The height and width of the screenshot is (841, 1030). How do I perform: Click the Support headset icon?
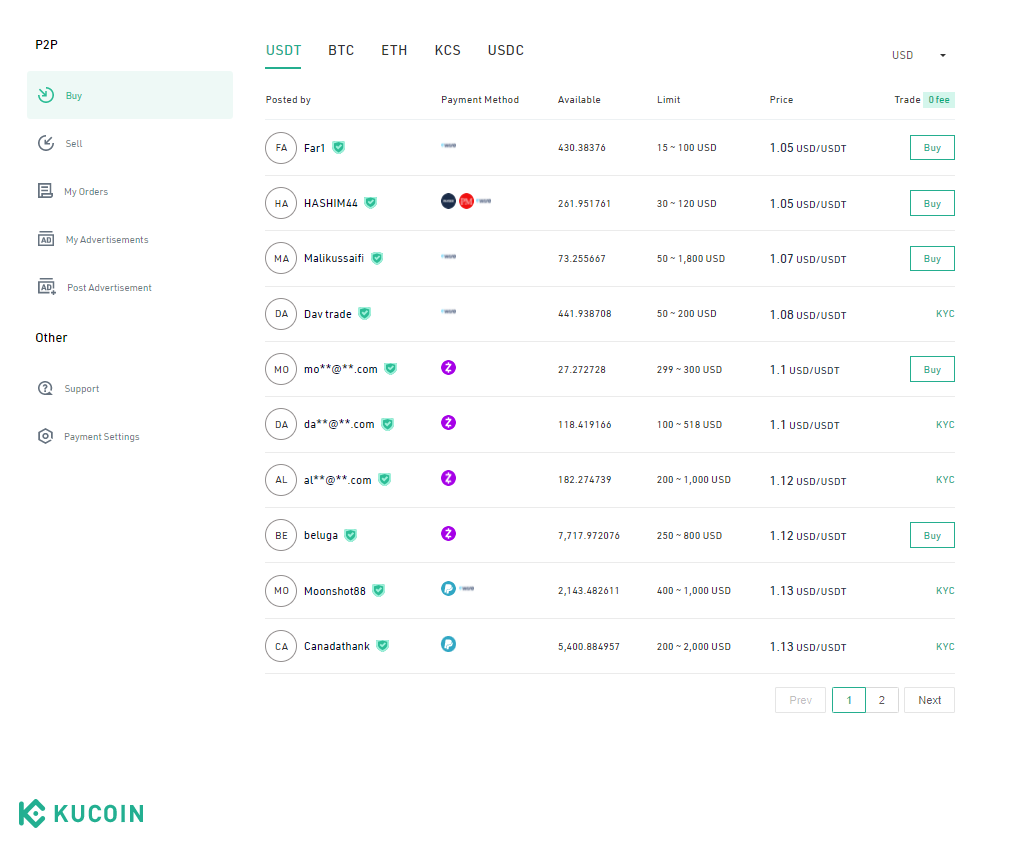click(x=45, y=388)
